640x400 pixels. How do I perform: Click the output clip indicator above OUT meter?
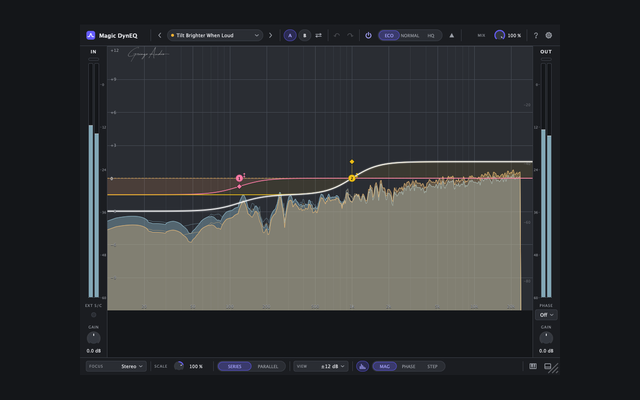click(546, 59)
